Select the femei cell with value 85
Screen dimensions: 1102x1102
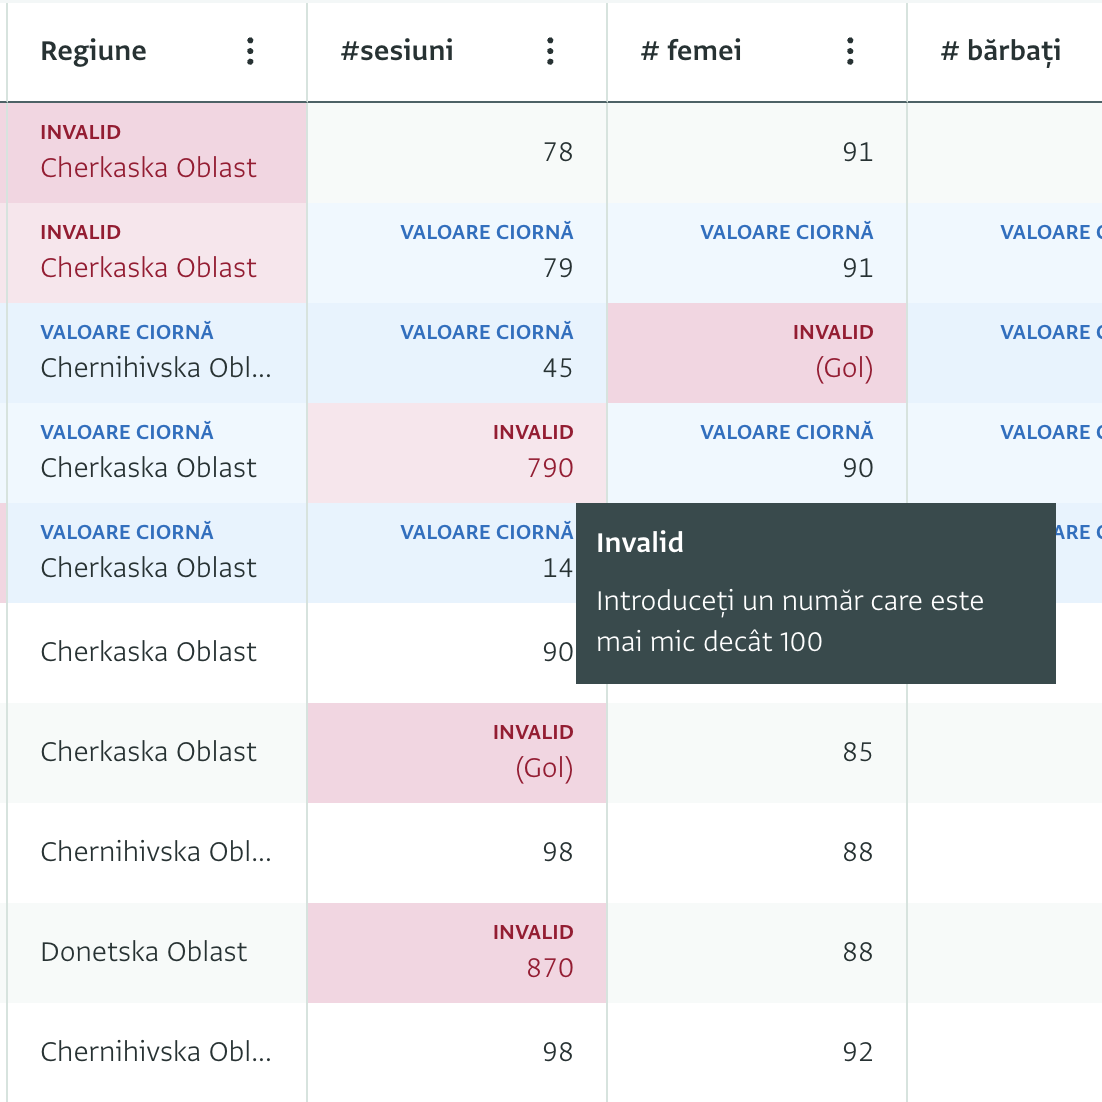pos(757,752)
